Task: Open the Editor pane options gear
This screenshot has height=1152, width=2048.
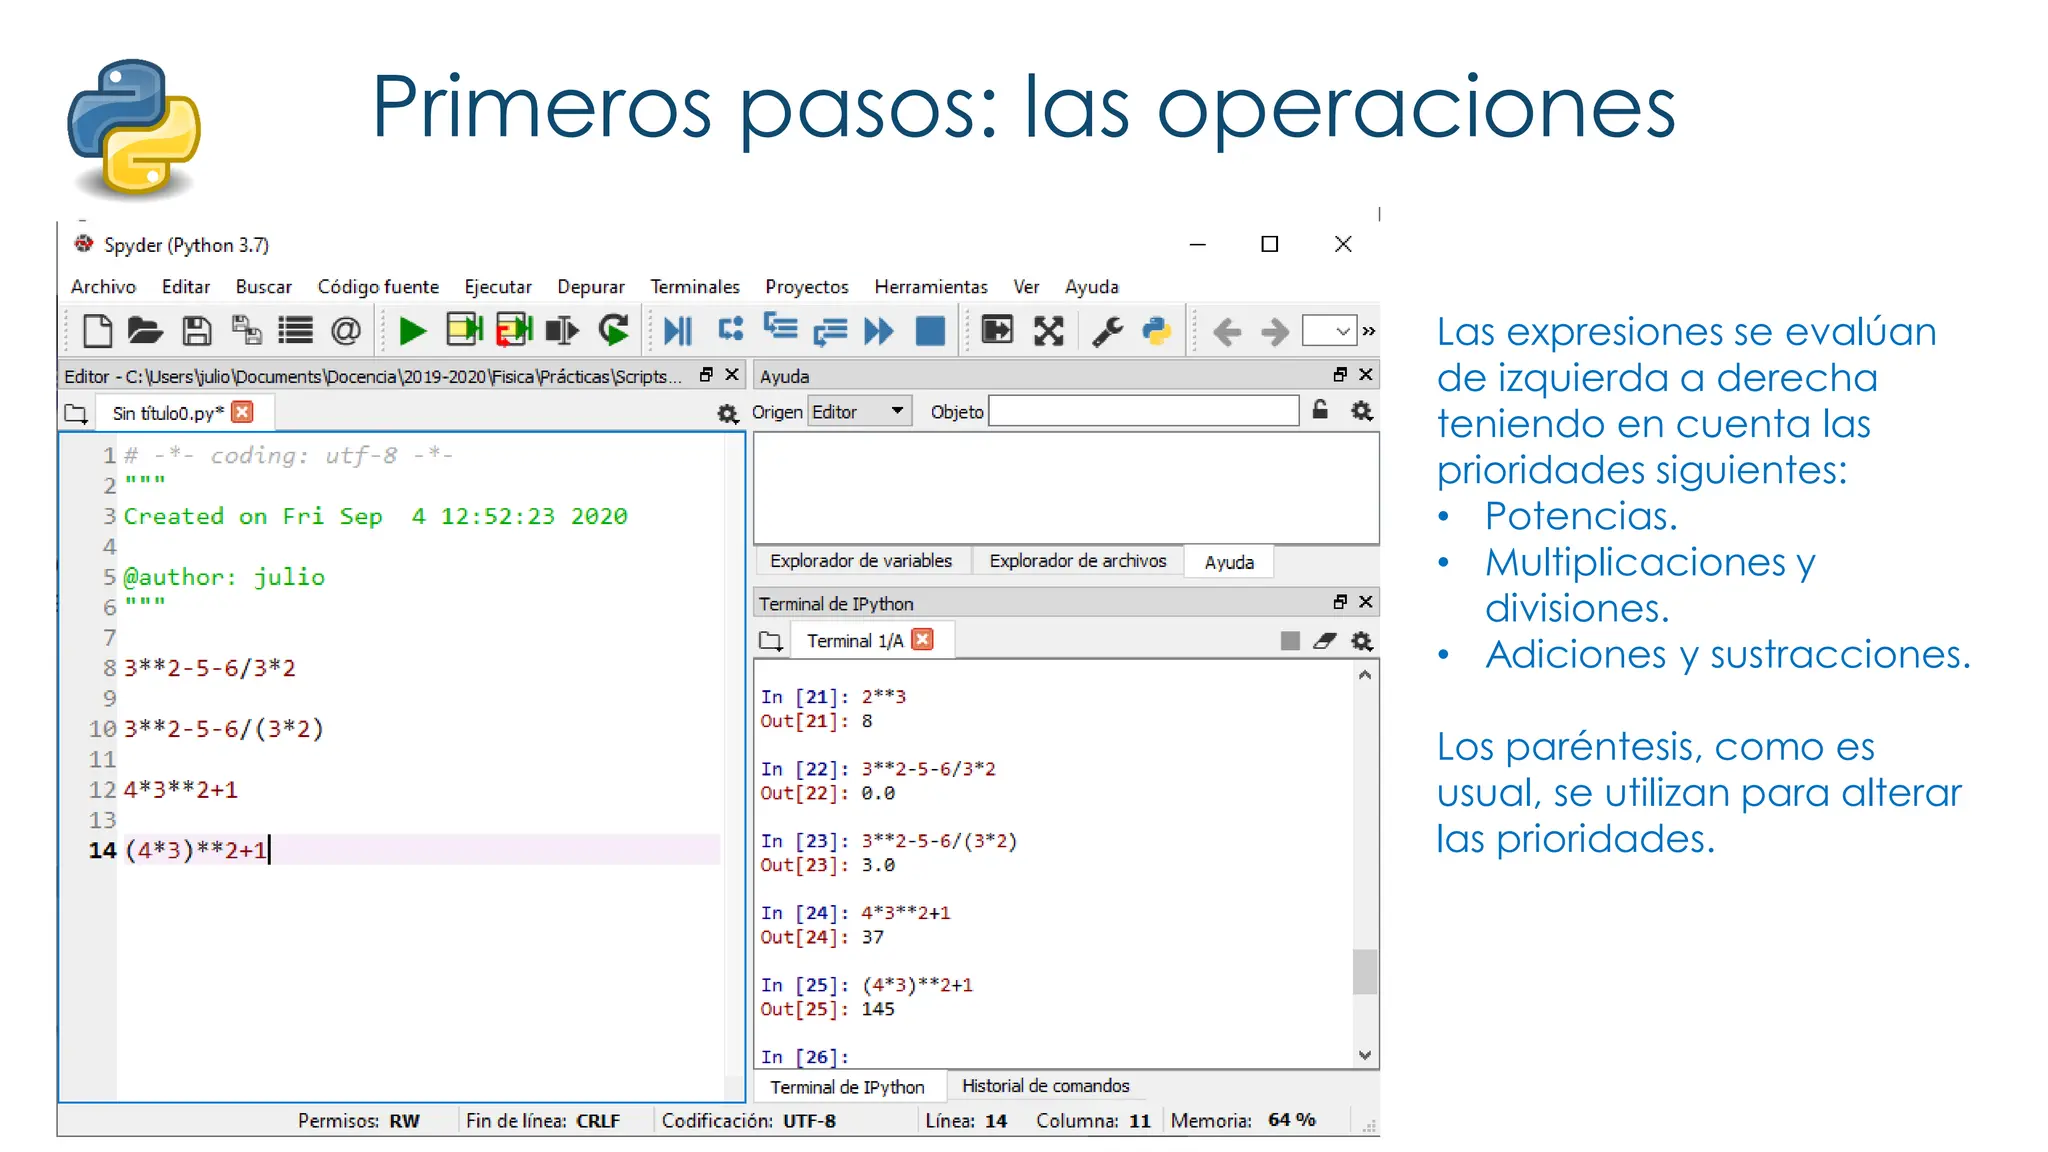Action: (x=727, y=414)
